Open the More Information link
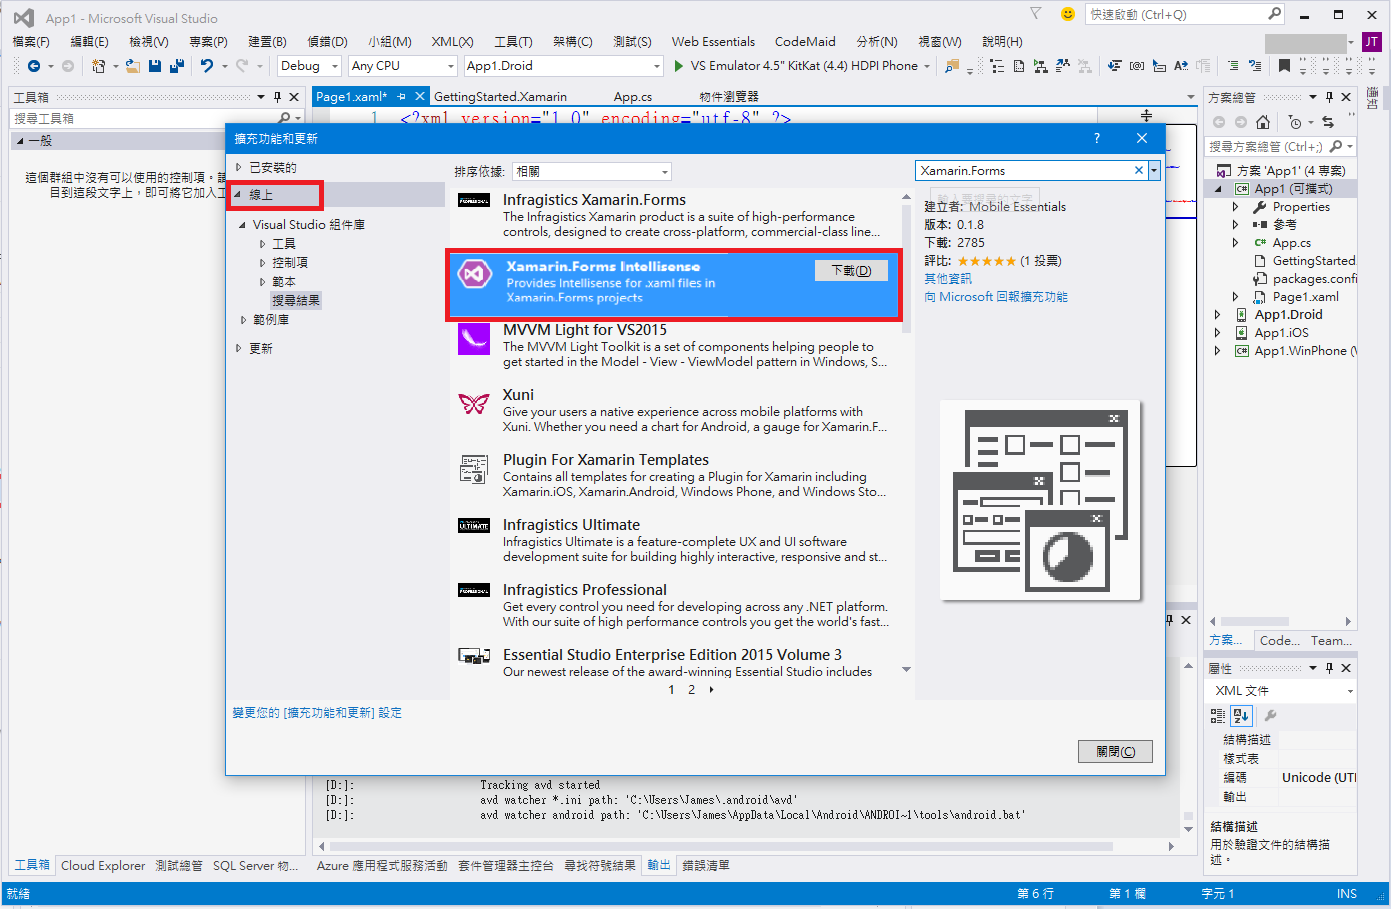 tap(948, 278)
